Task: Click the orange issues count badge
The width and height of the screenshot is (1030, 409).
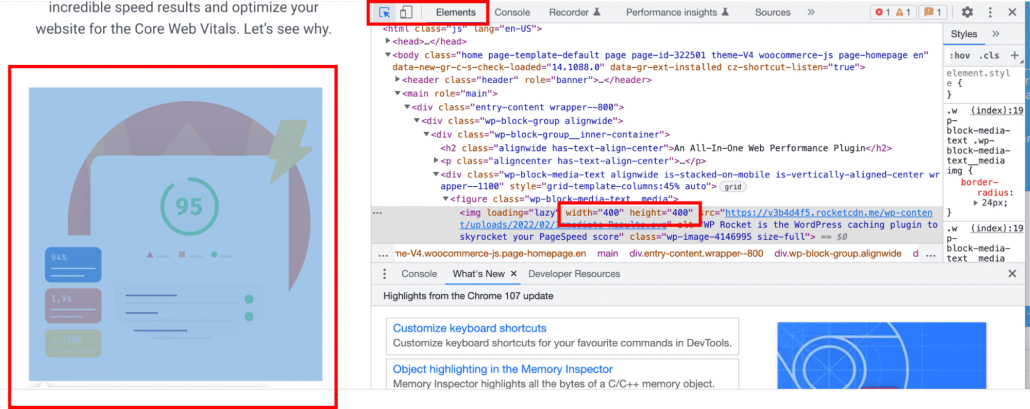Action: tap(931, 12)
